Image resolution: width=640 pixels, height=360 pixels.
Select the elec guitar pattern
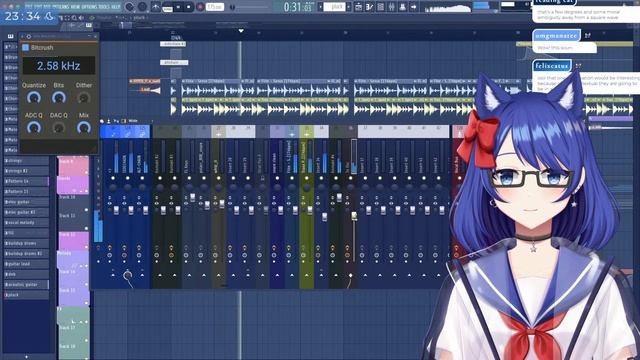26,202
